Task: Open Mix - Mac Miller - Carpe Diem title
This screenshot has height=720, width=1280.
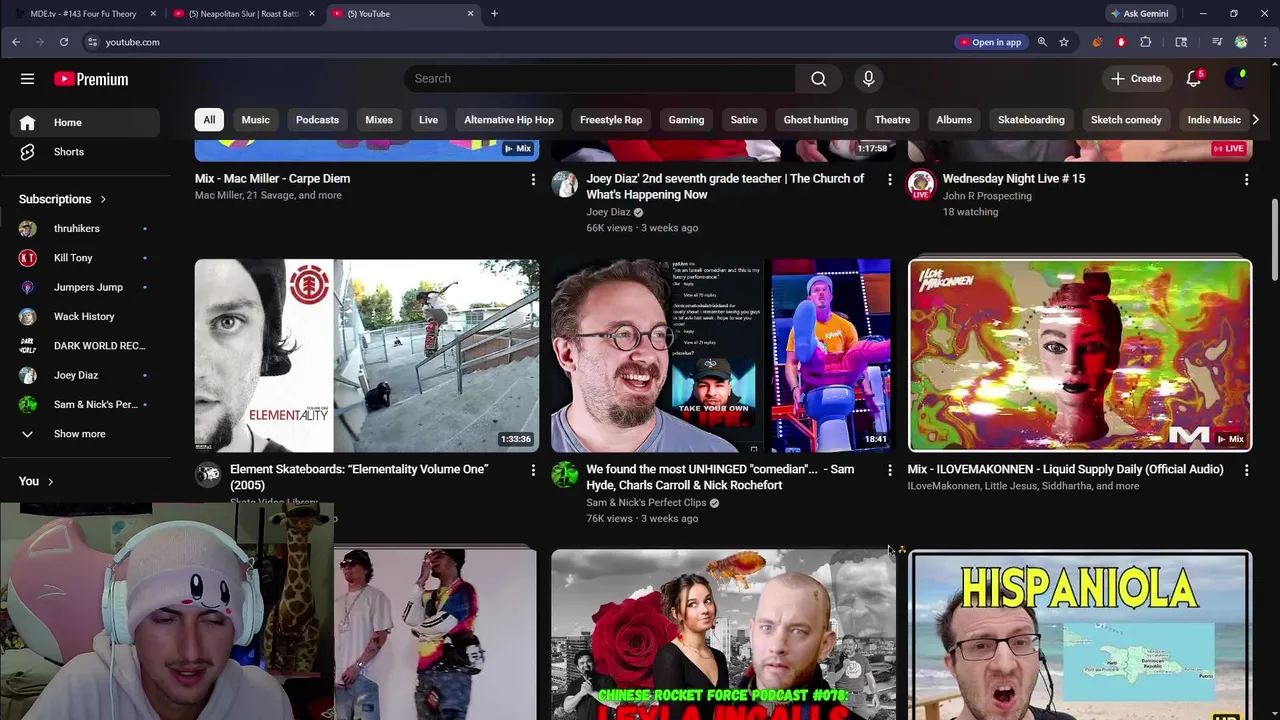Action: pos(272,179)
